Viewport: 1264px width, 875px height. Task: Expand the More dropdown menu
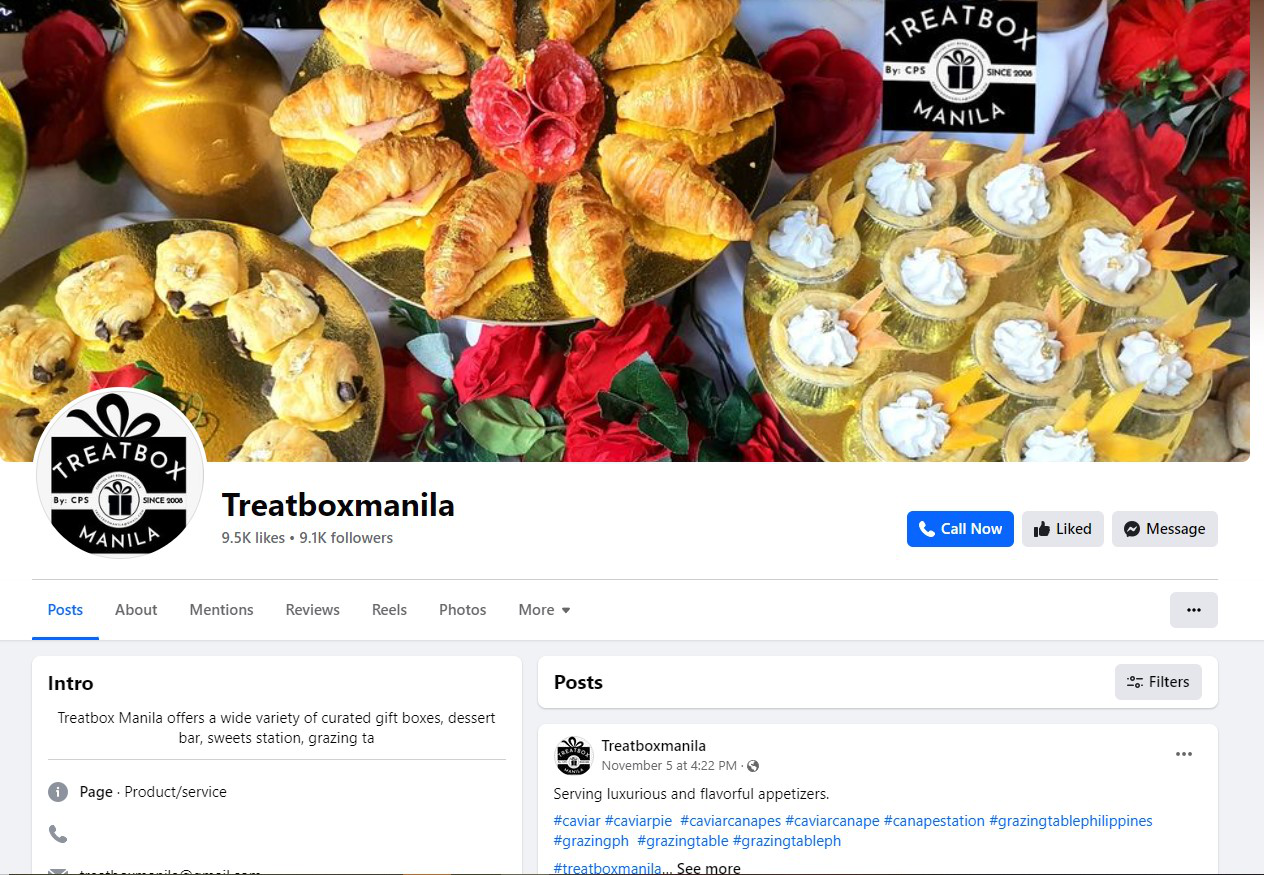tap(544, 610)
